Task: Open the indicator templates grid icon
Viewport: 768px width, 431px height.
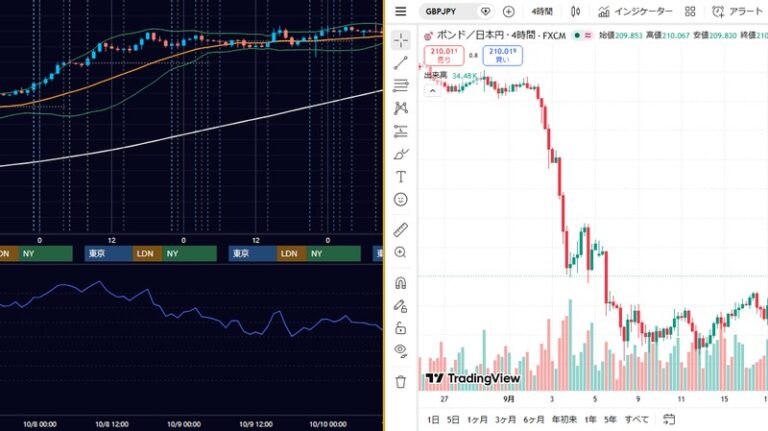Action: pos(690,11)
